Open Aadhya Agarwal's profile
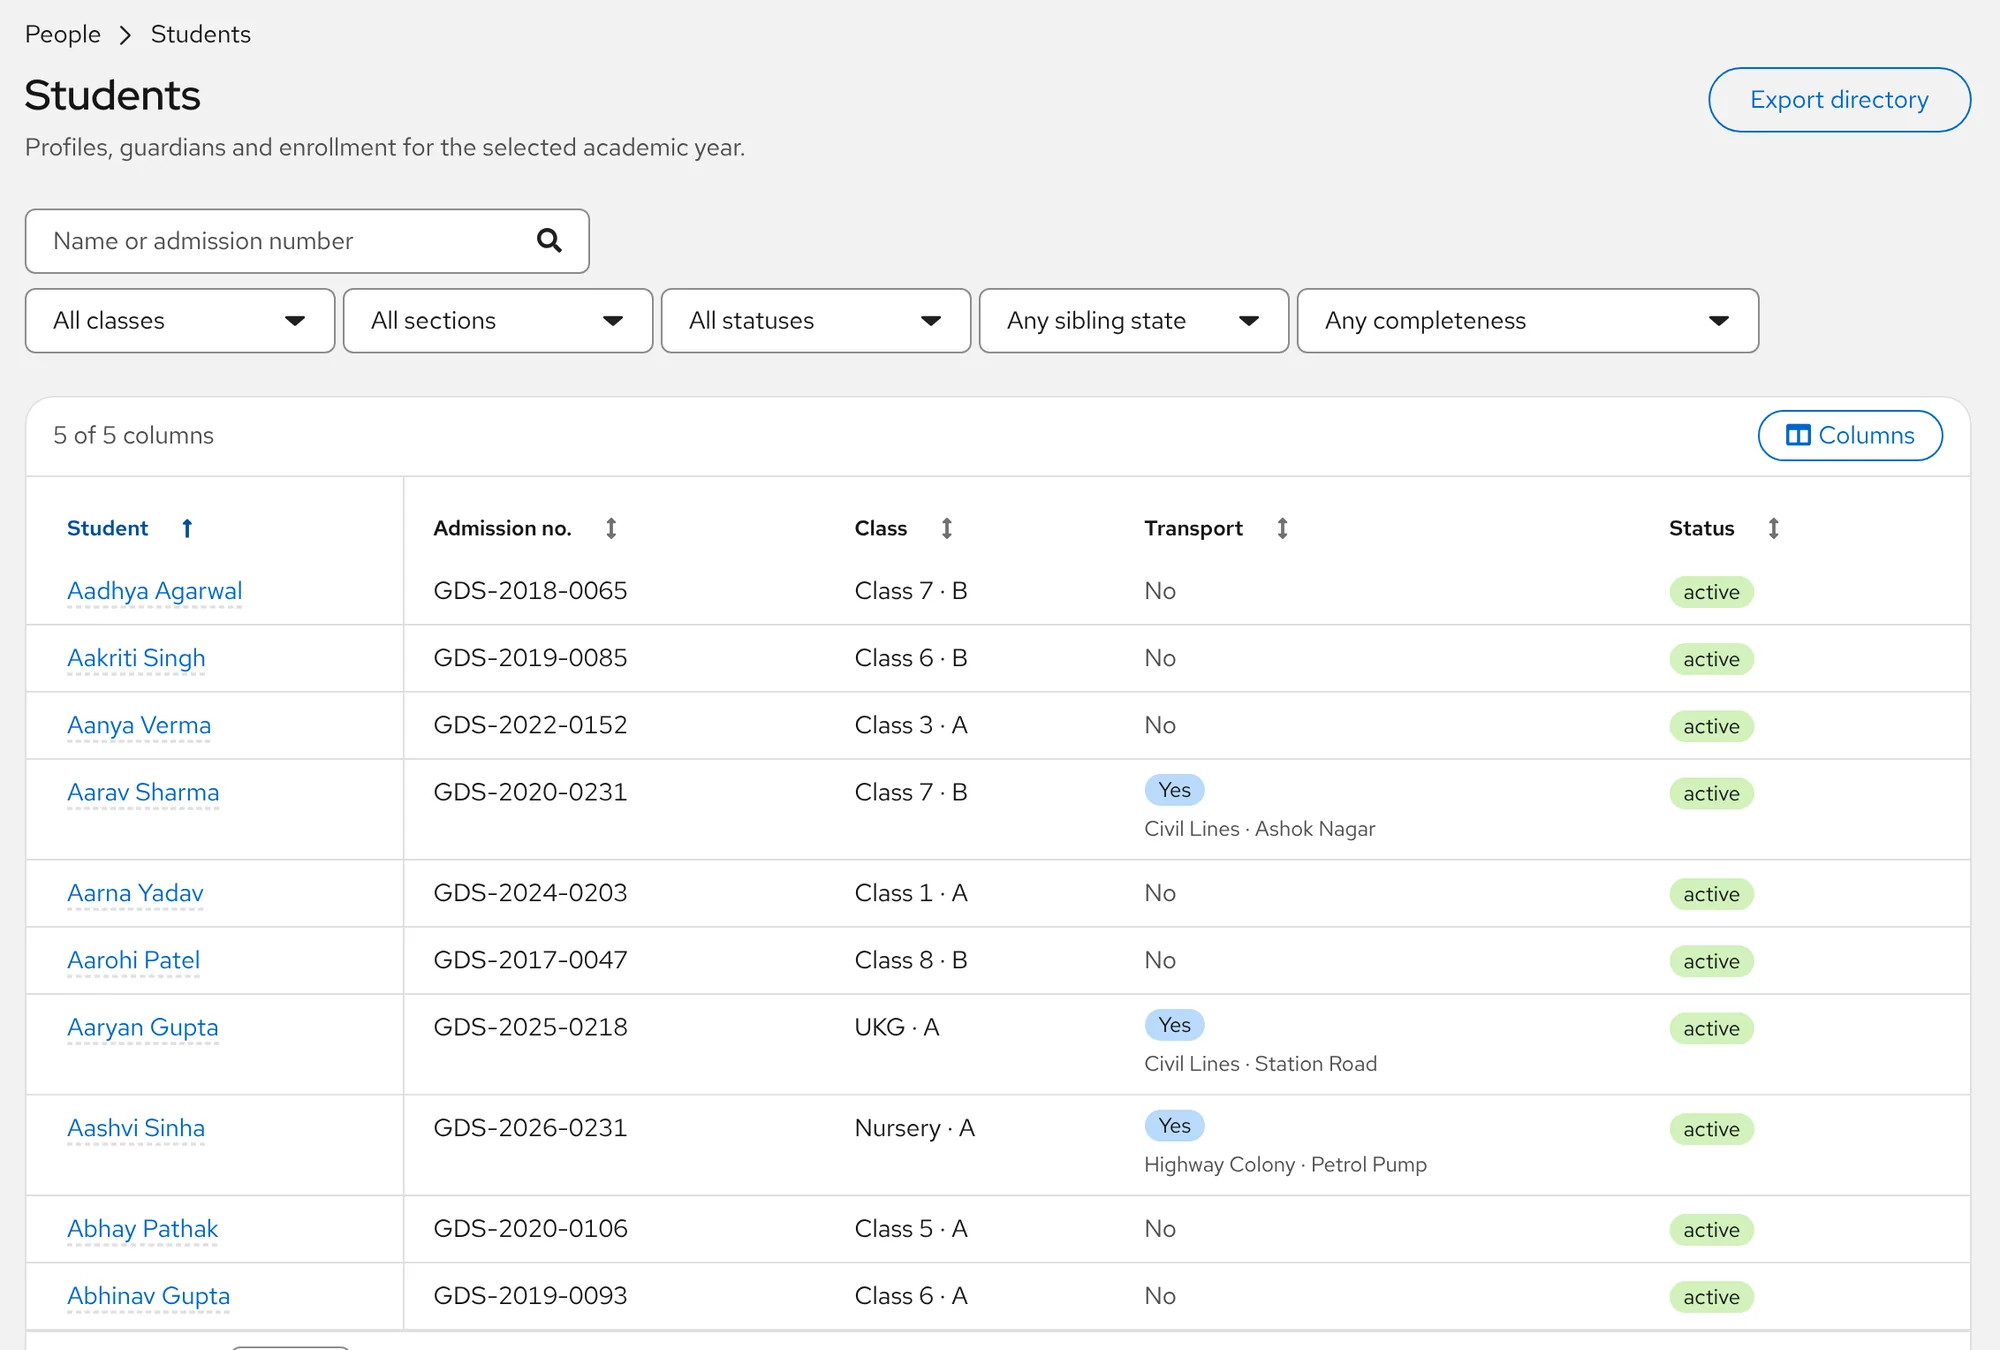Viewport: 2000px width, 1350px height. pyautogui.click(x=155, y=591)
